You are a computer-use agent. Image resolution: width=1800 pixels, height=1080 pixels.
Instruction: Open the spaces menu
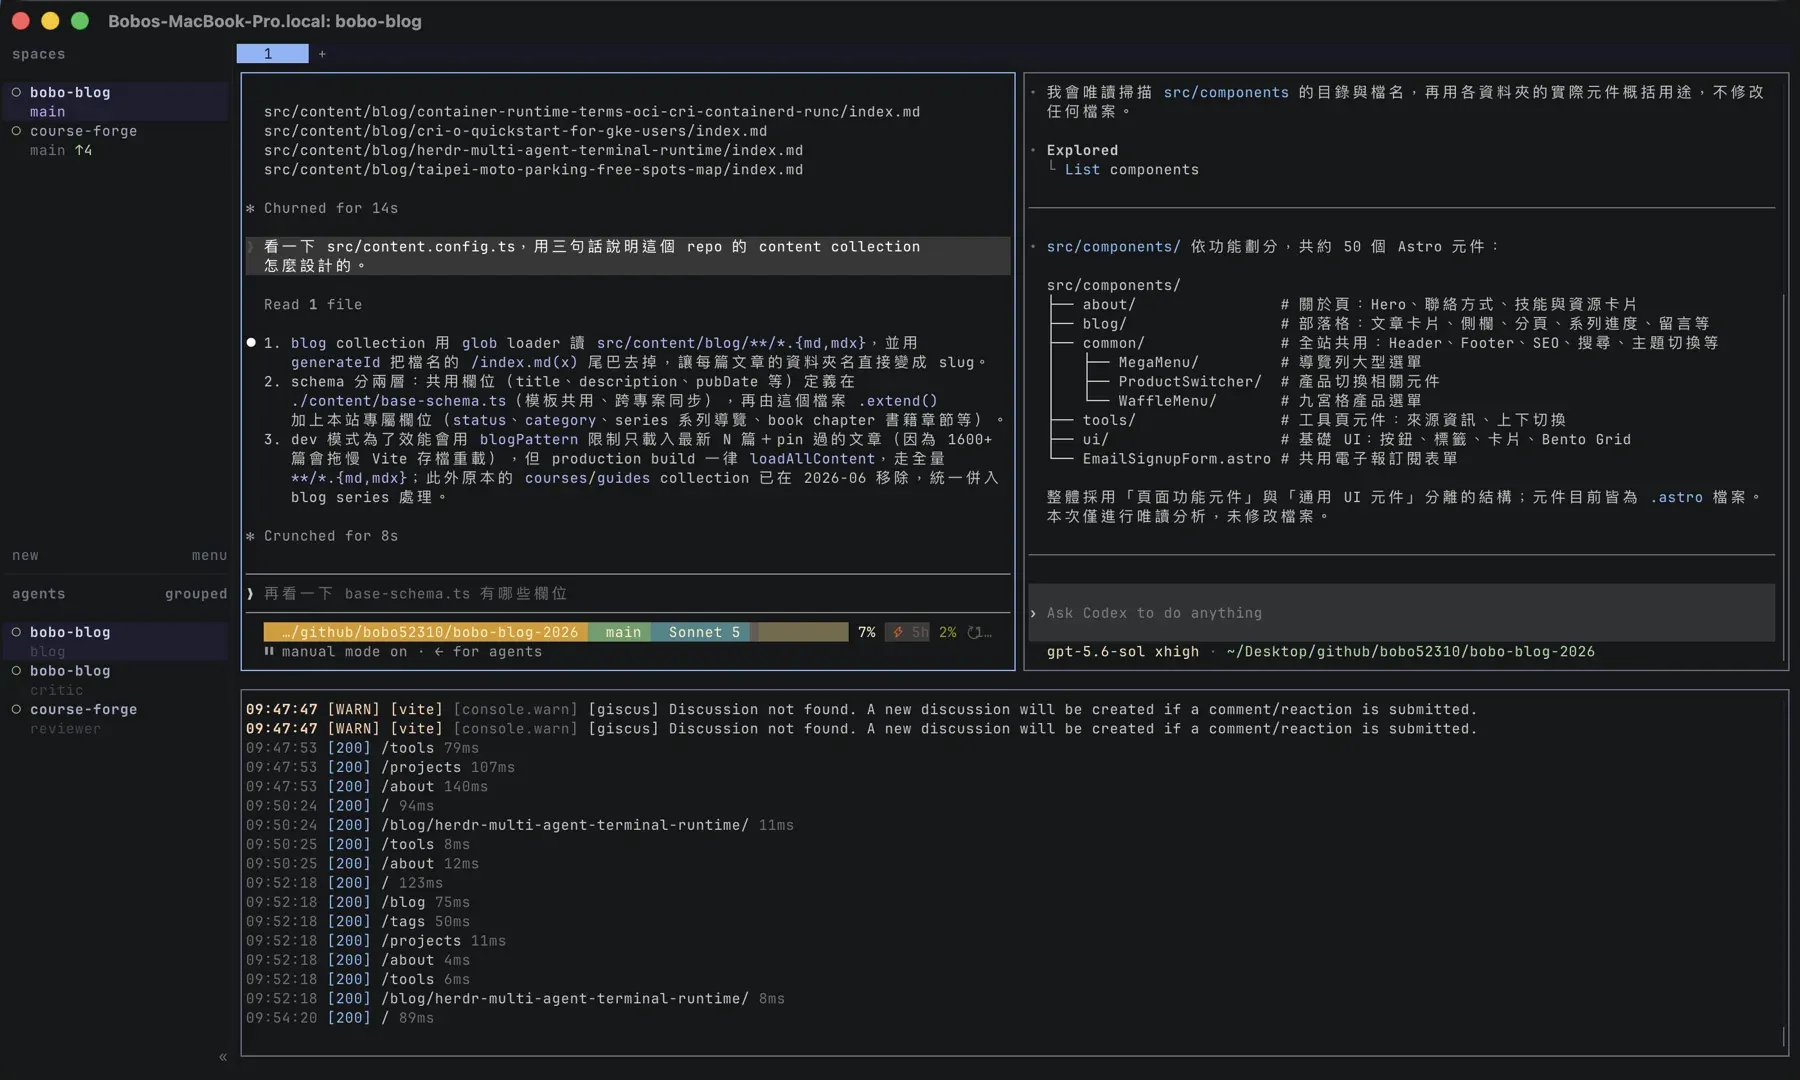[209, 555]
